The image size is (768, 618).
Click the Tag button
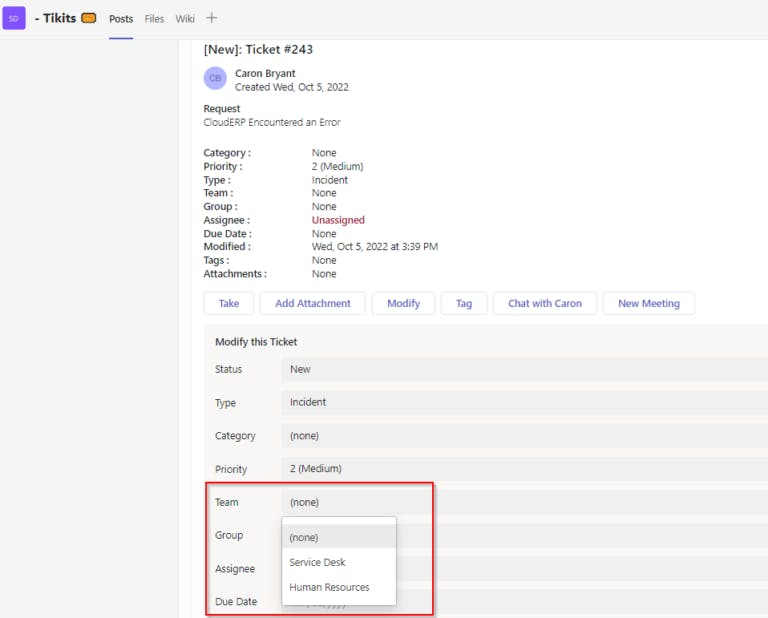tap(464, 303)
